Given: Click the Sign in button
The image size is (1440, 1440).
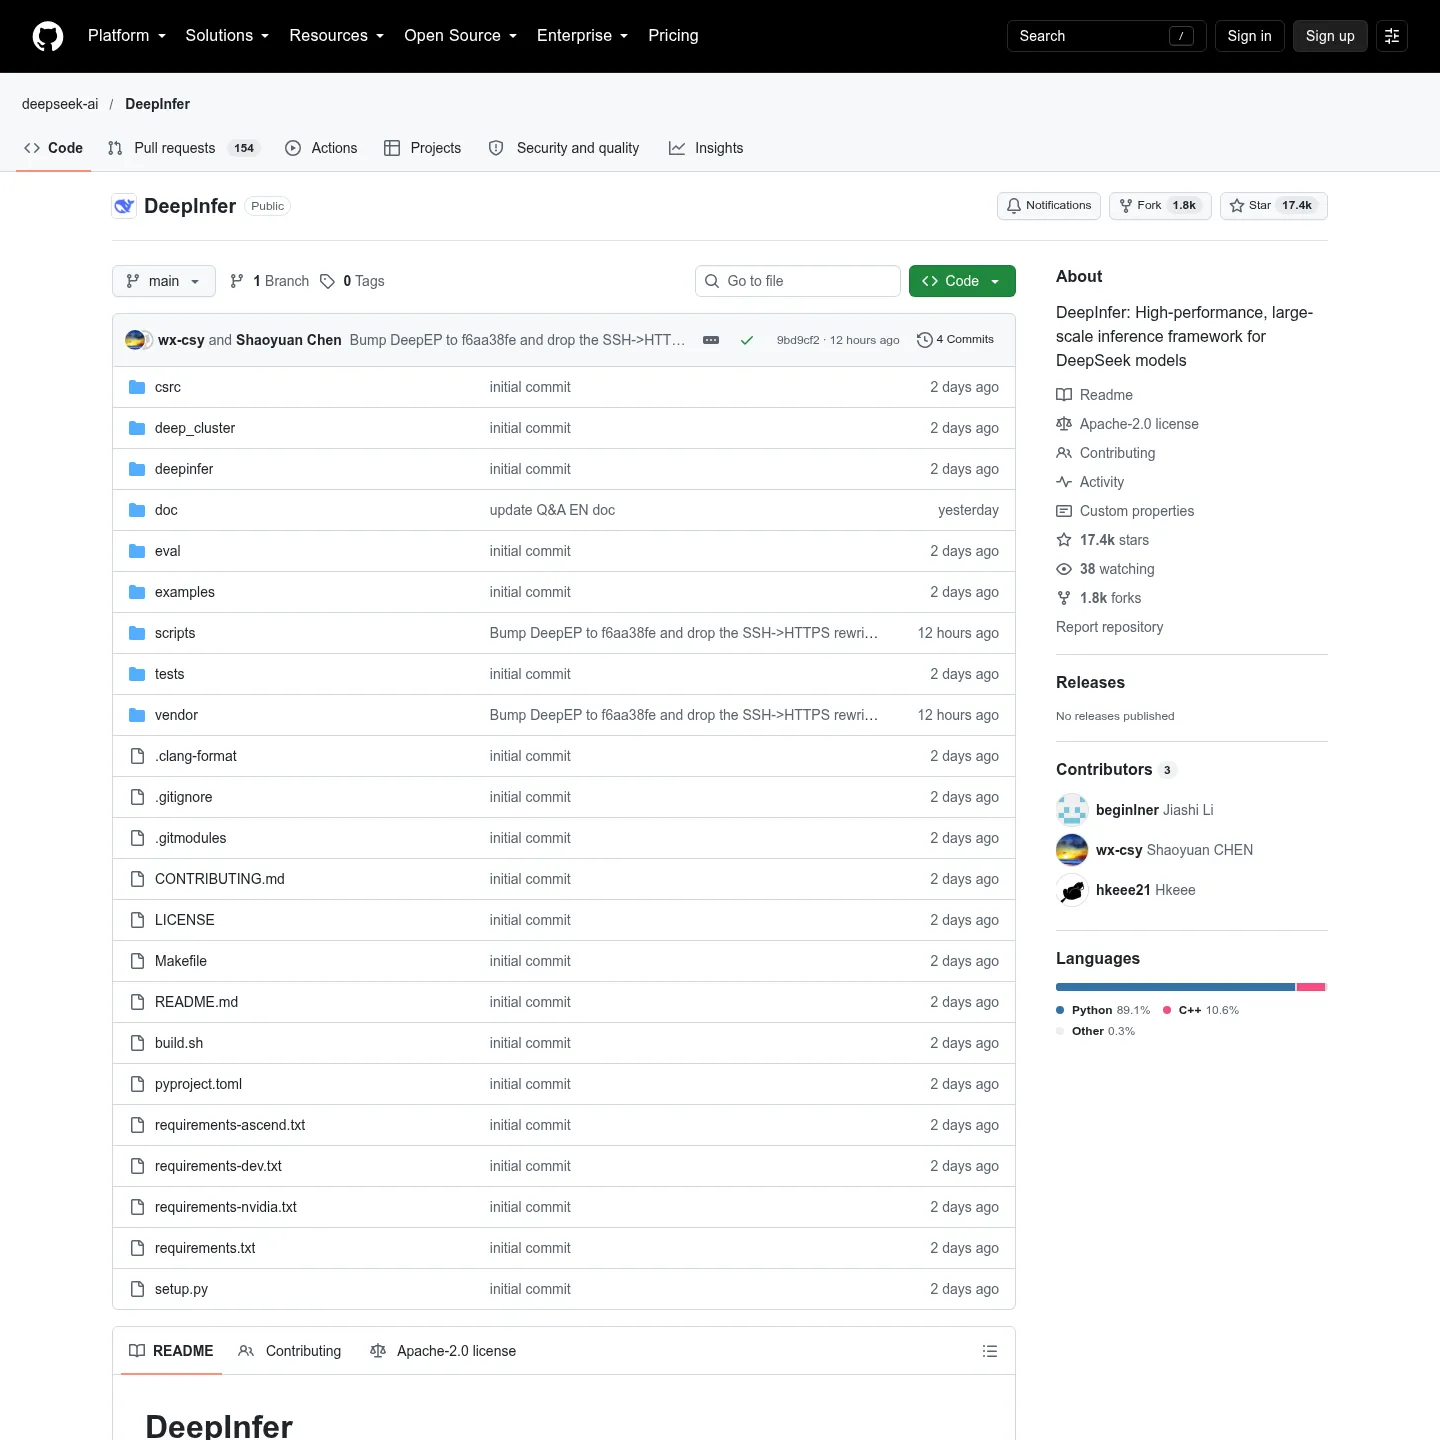Looking at the screenshot, I should (x=1250, y=36).
